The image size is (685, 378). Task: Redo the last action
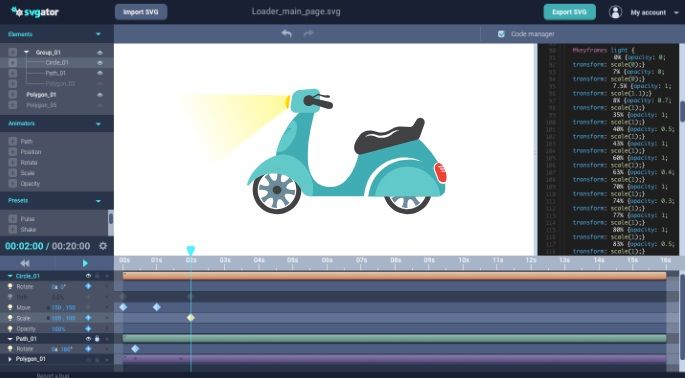(x=308, y=34)
